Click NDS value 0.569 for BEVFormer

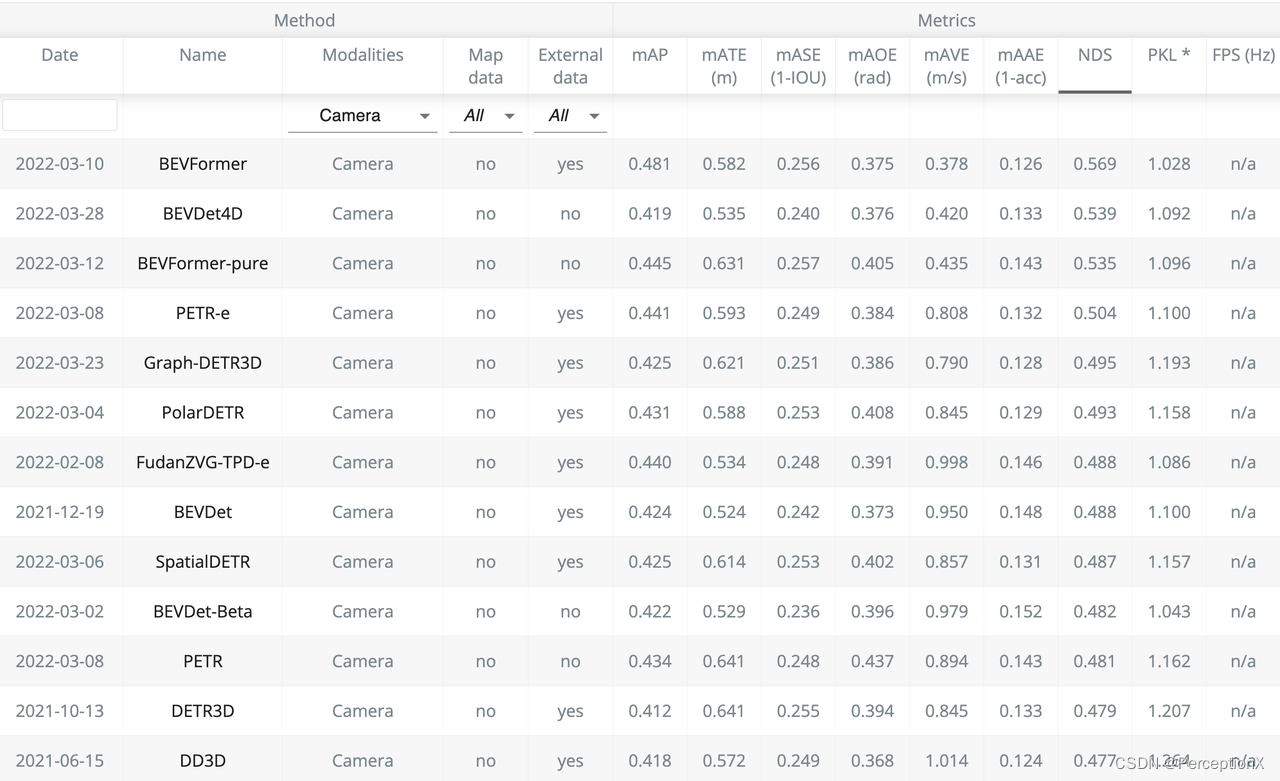[x=1095, y=164]
